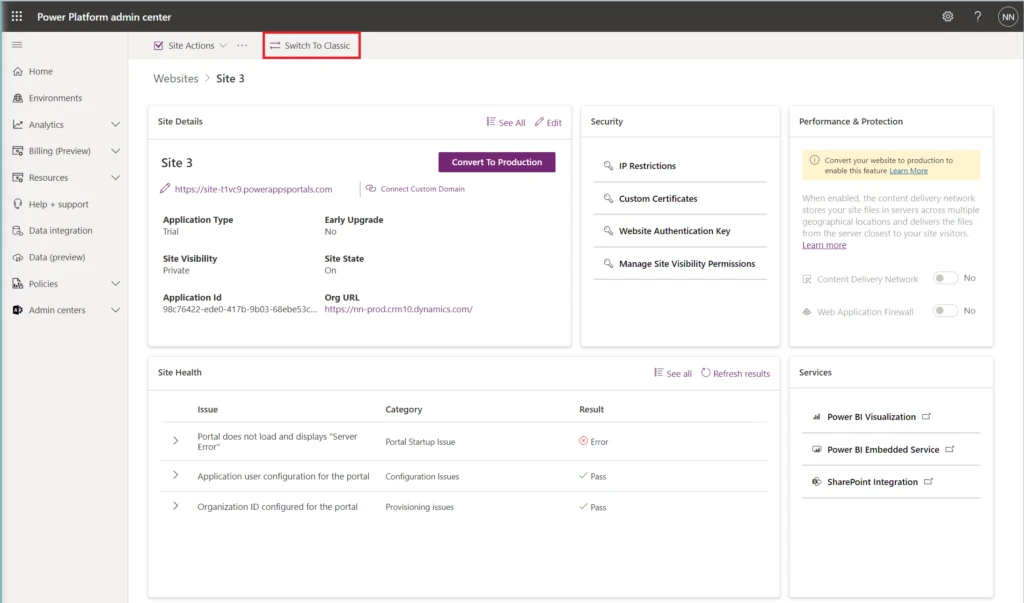Click the Convert To Production button
This screenshot has height=603, width=1024.
click(x=496, y=162)
